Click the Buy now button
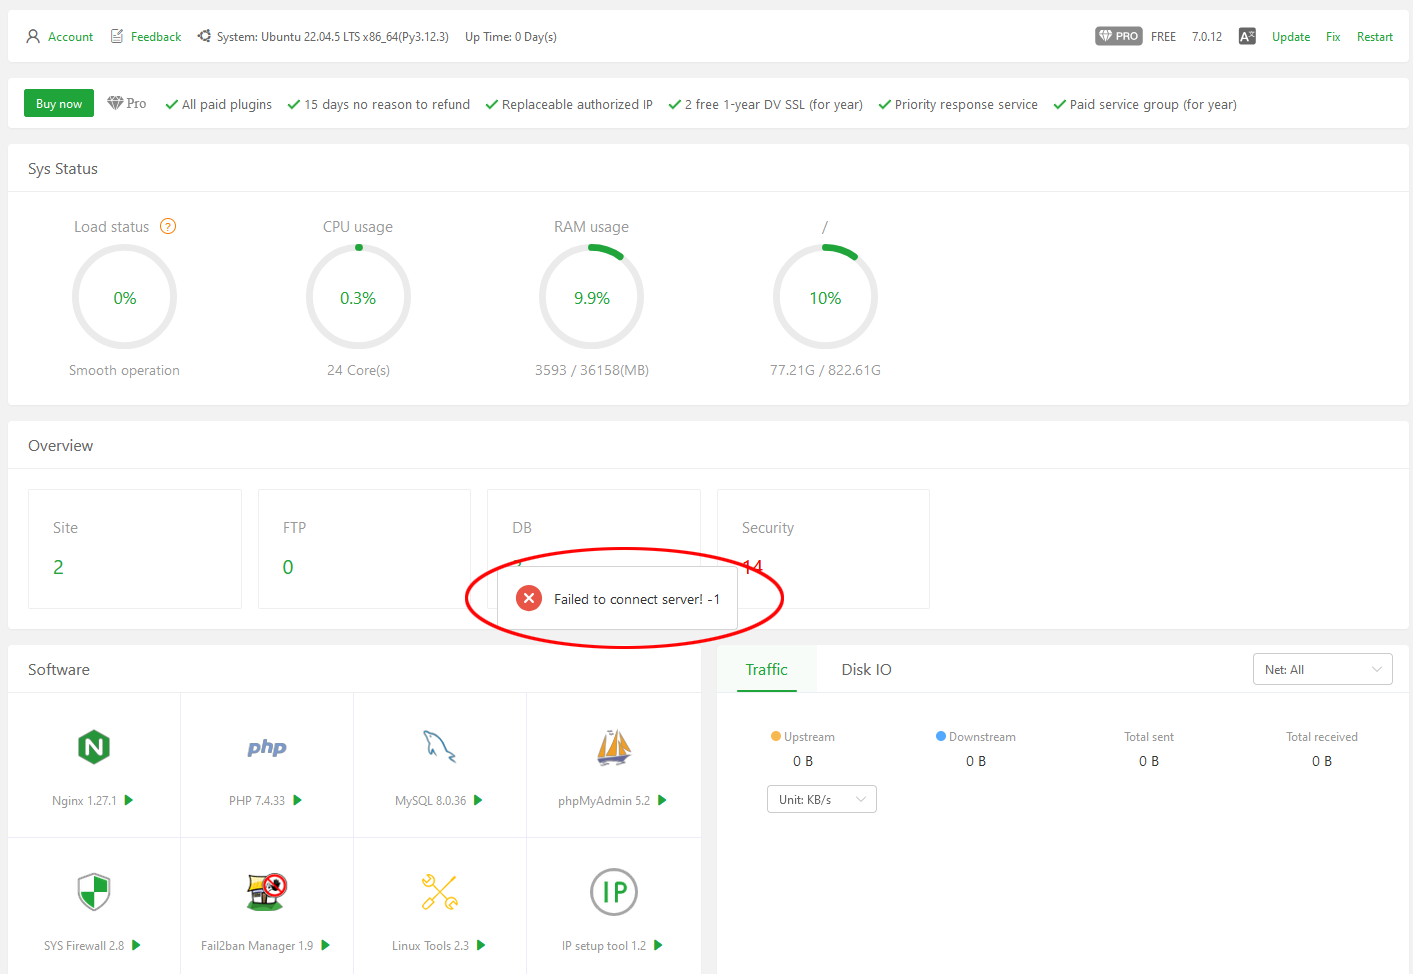The image size is (1413, 974). pyautogui.click(x=59, y=103)
